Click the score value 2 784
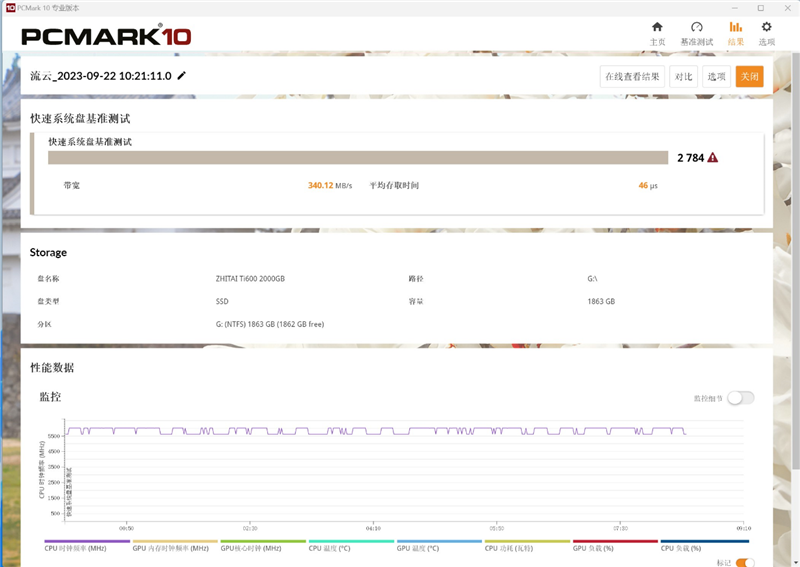This screenshot has width=800, height=567. tap(690, 158)
